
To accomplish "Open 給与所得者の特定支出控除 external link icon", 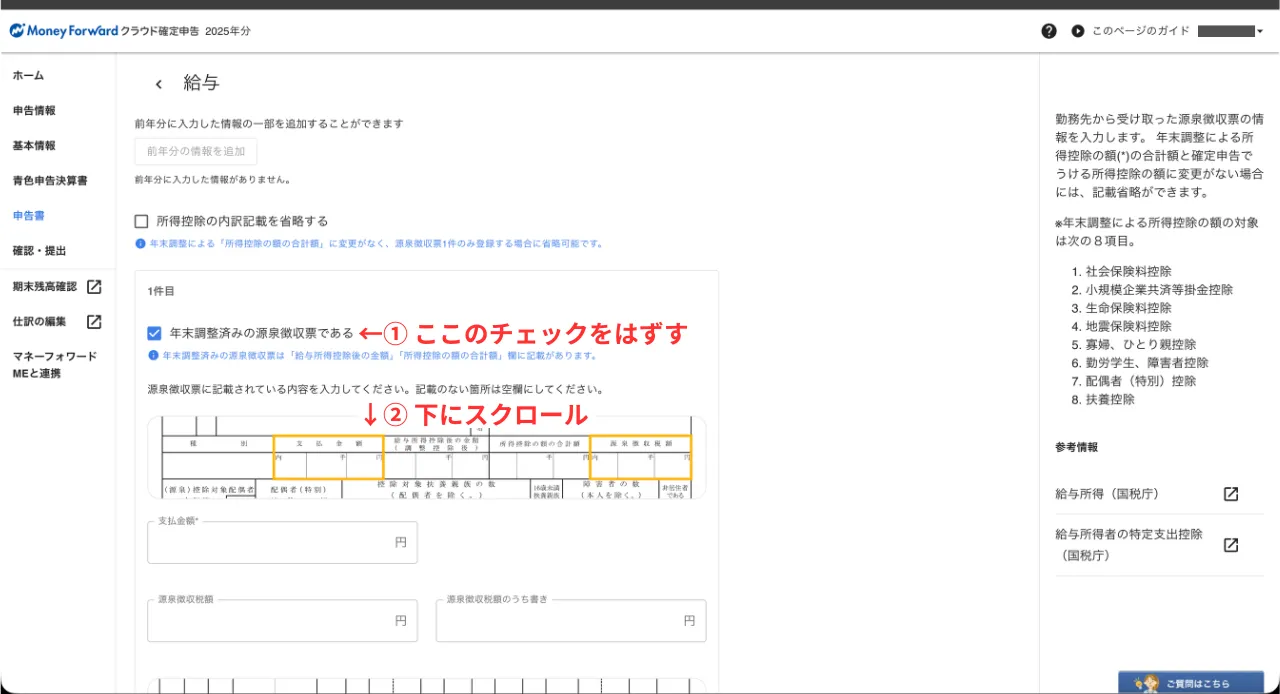I will click(1231, 545).
